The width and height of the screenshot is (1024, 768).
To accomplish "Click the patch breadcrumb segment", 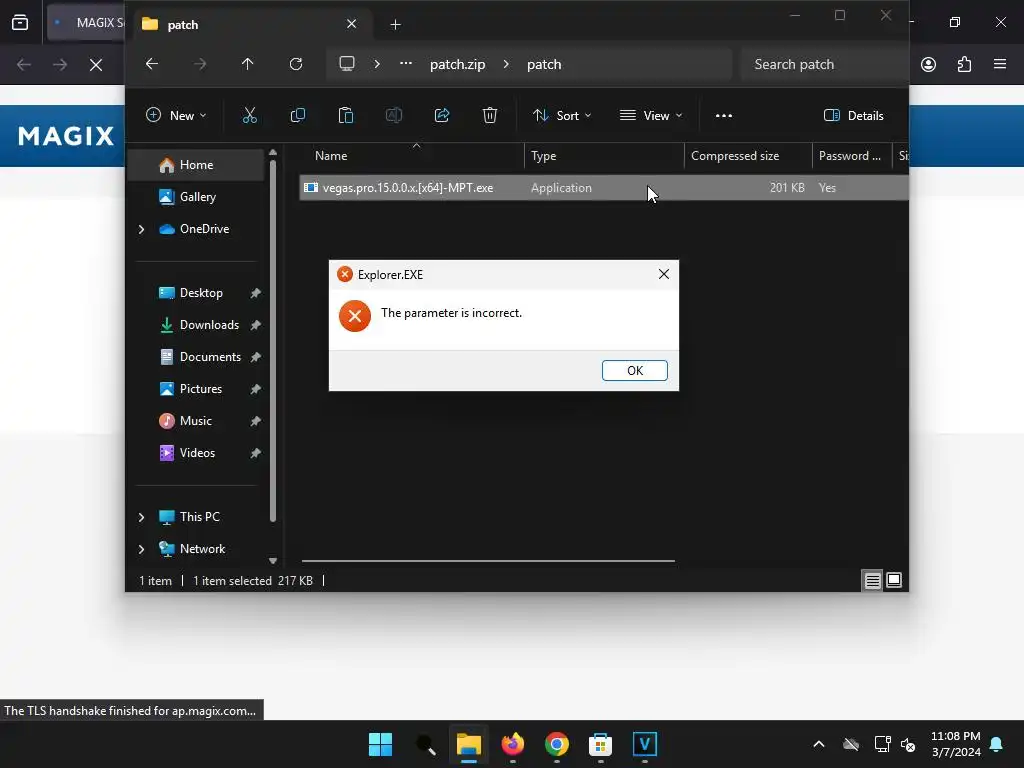I will pos(544,64).
